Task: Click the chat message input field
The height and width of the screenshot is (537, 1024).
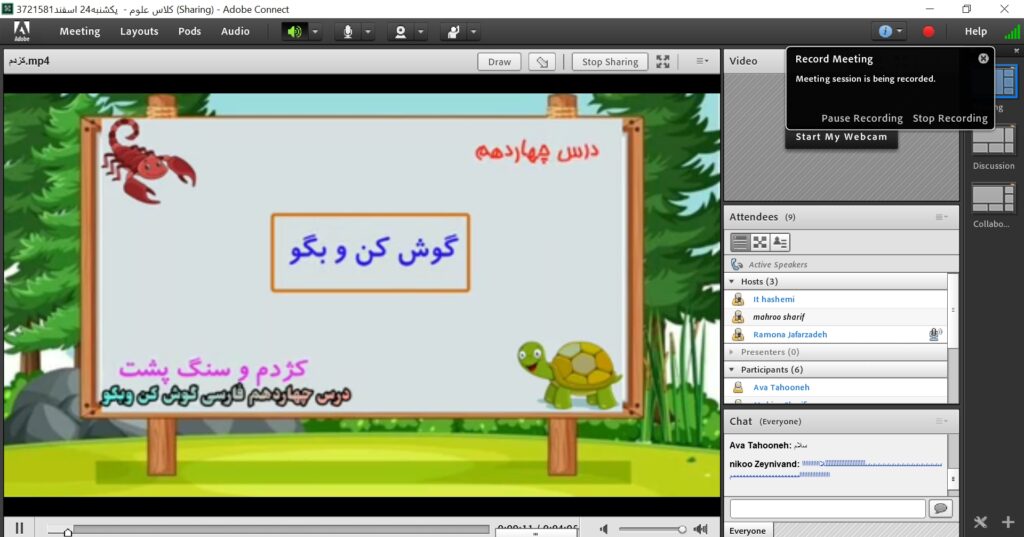Action: (827, 508)
